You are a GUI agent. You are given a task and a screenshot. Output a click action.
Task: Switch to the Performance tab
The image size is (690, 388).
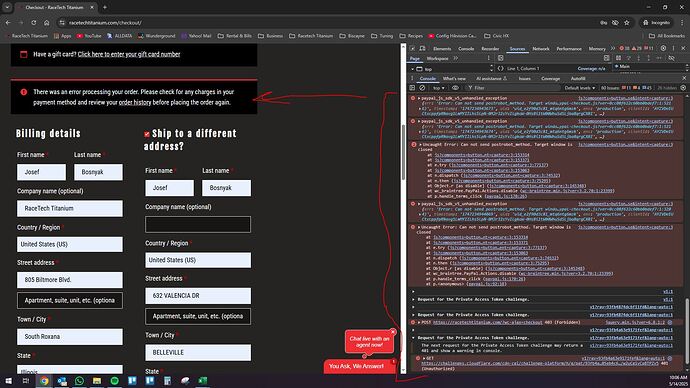[569, 49]
